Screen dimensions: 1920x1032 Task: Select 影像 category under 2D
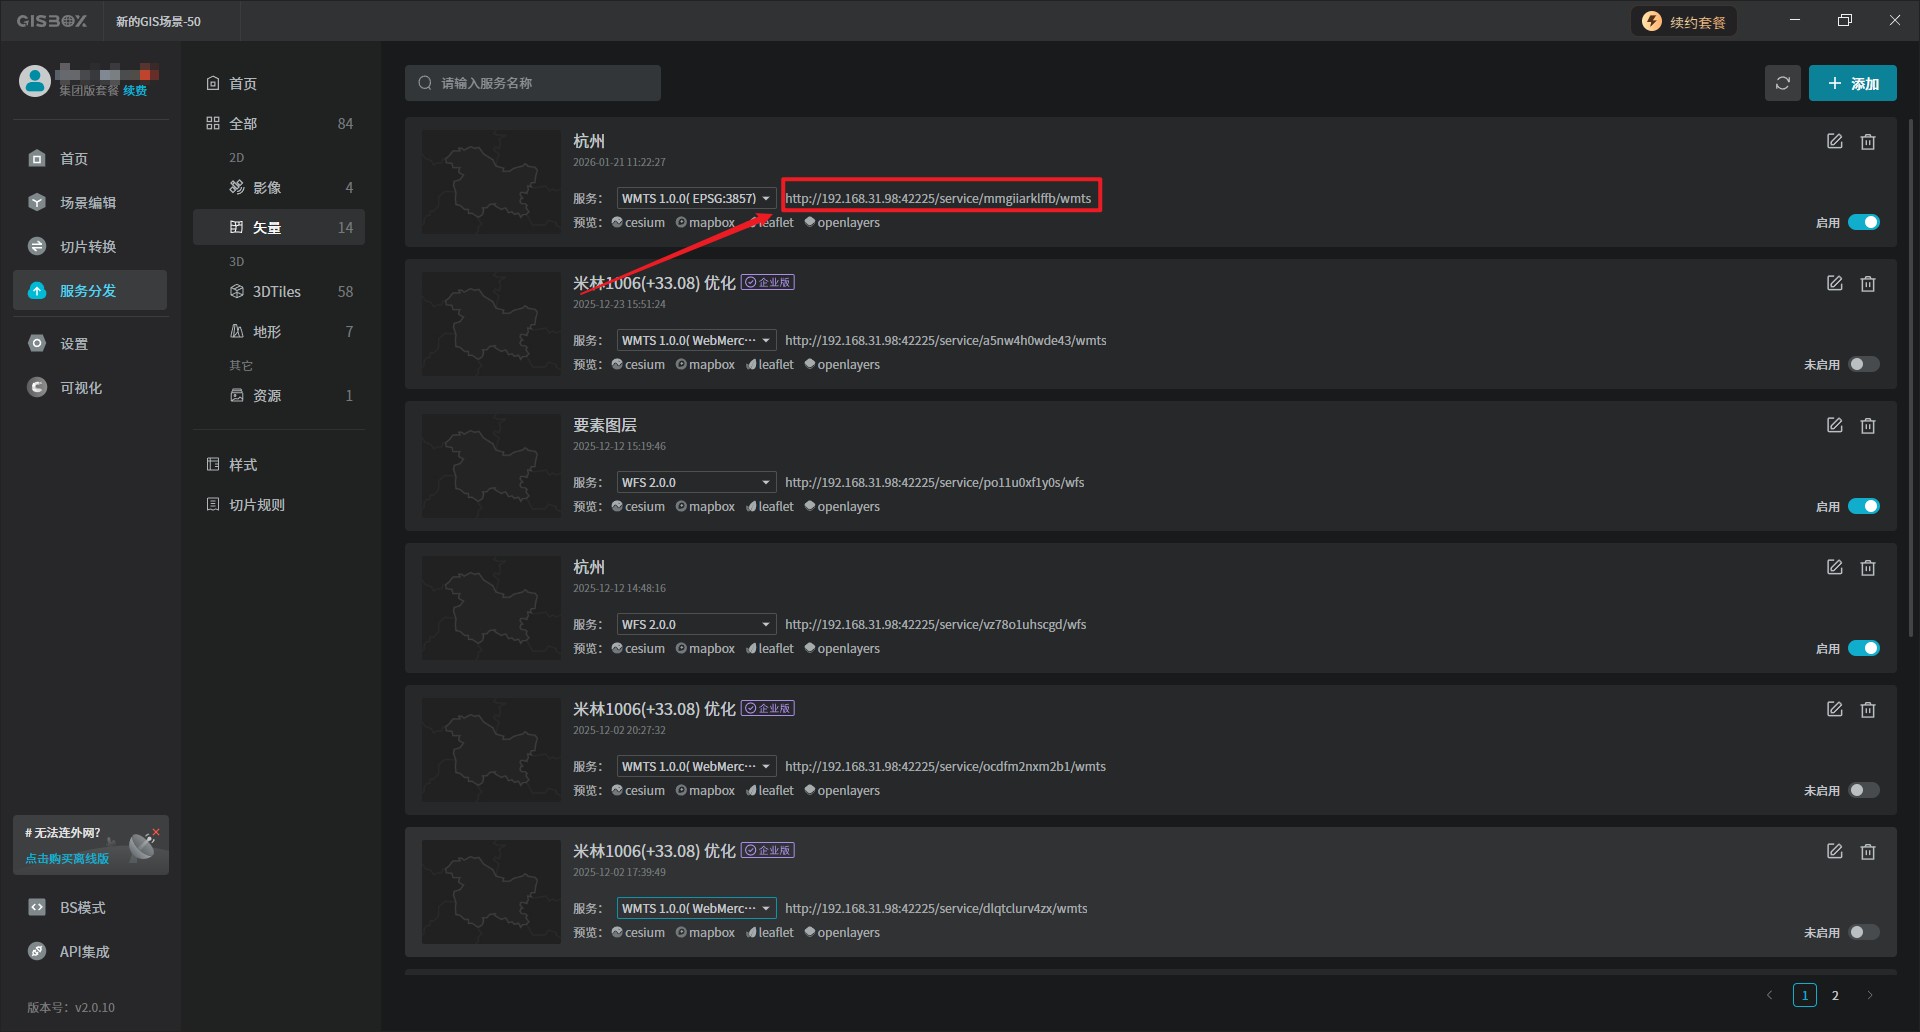[x=267, y=188]
